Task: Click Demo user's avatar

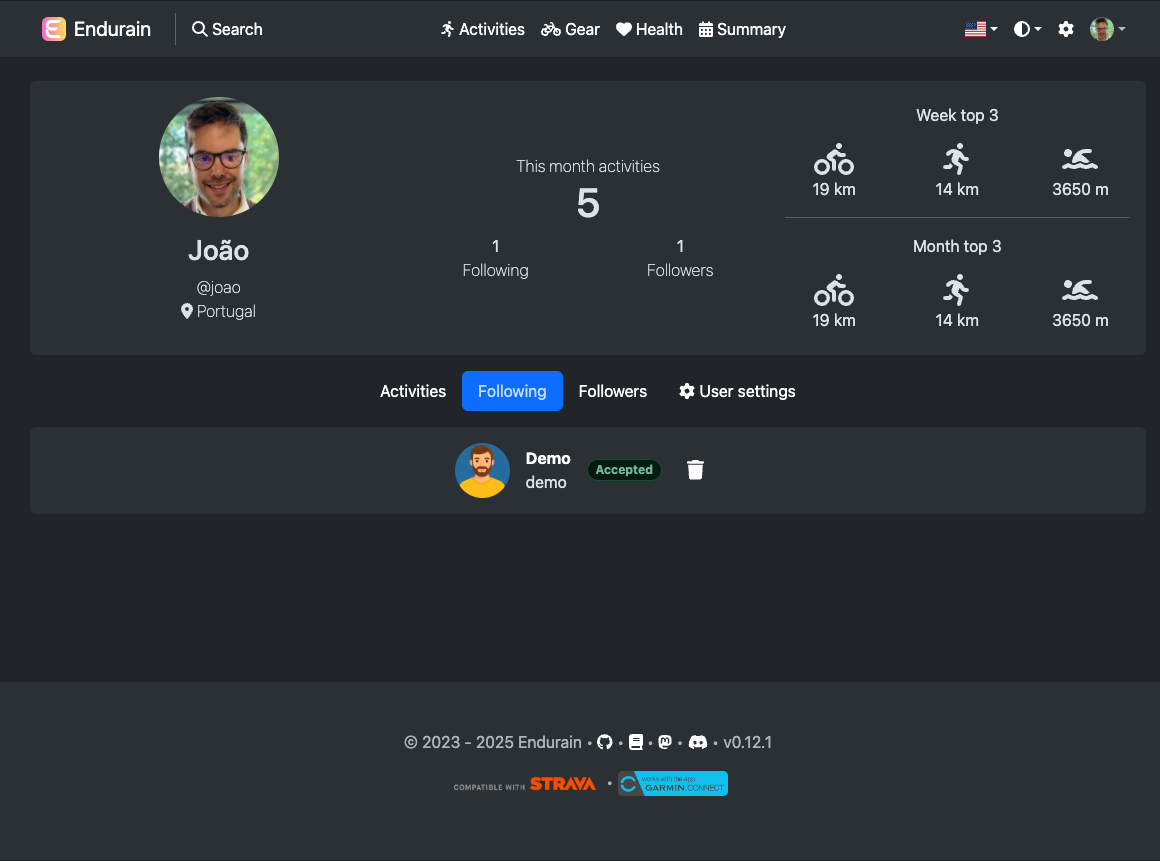Action: [x=482, y=470]
